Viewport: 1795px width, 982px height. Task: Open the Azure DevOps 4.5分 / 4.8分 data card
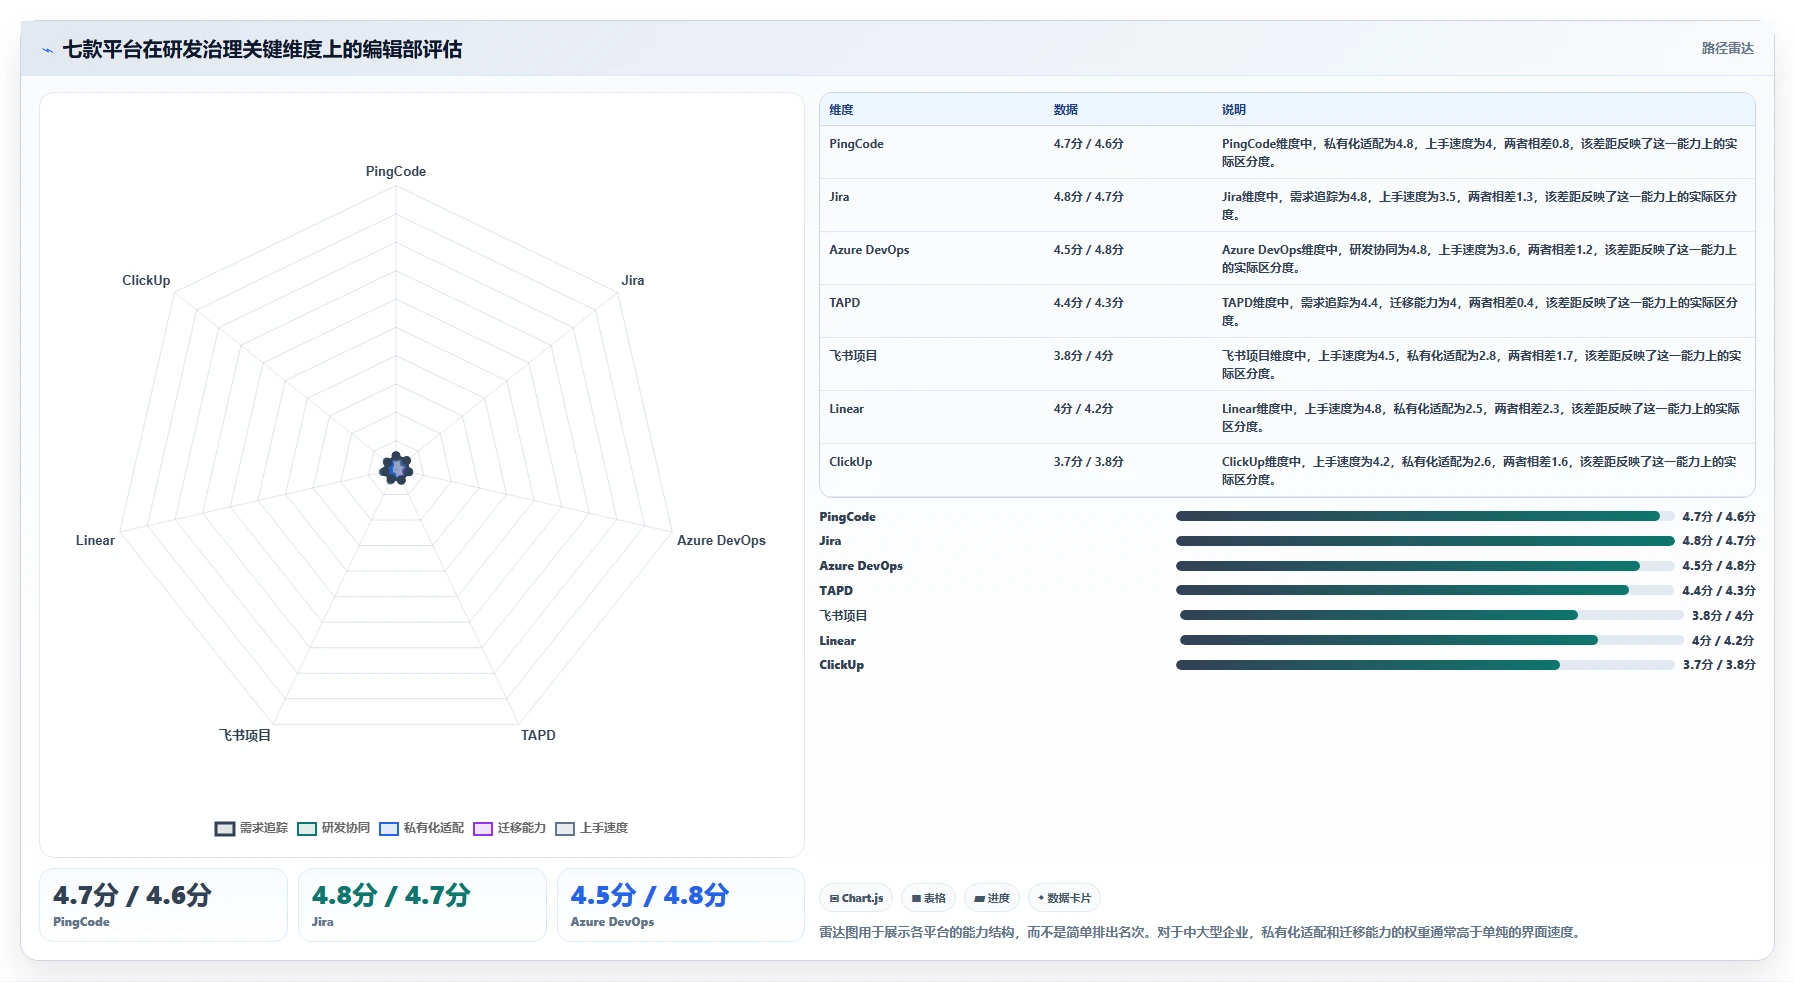pyautogui.click(x=681, y=905)
